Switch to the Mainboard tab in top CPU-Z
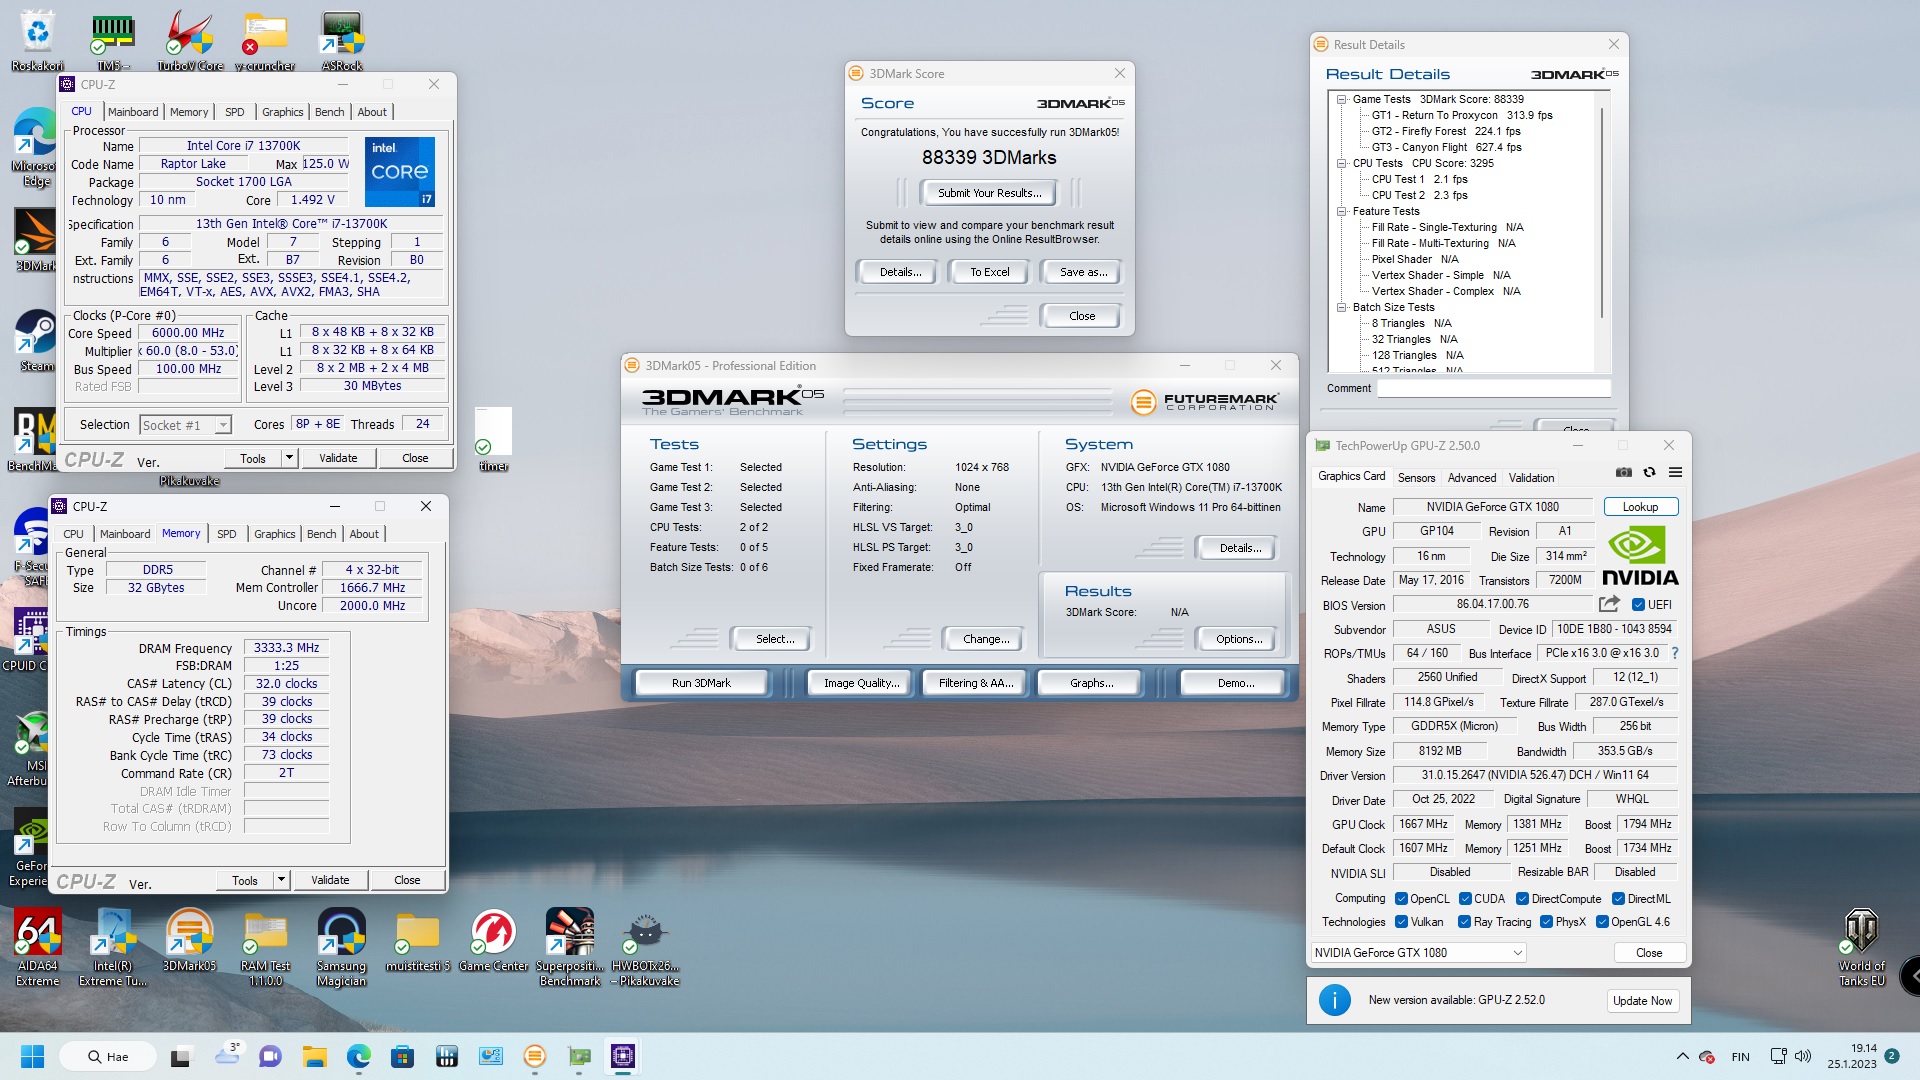This screenshot has height=1080, width=1920. point(133,112)
